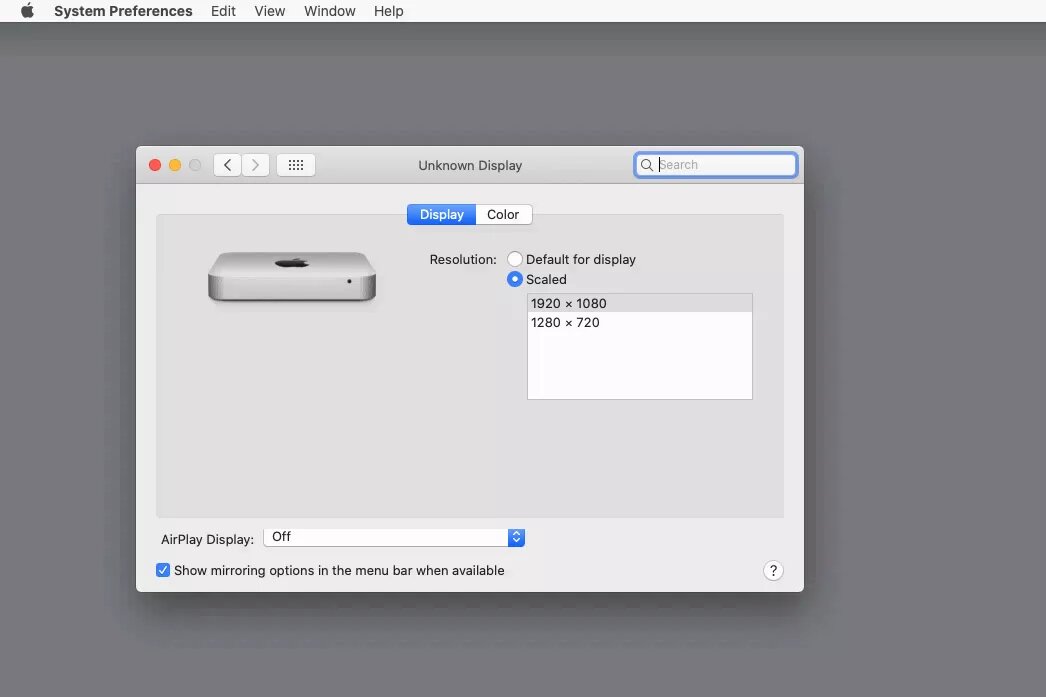1046x697 pixels.
Task: Close the Unknown Display window
Action: pyautogui.click(x=155, y=165)
